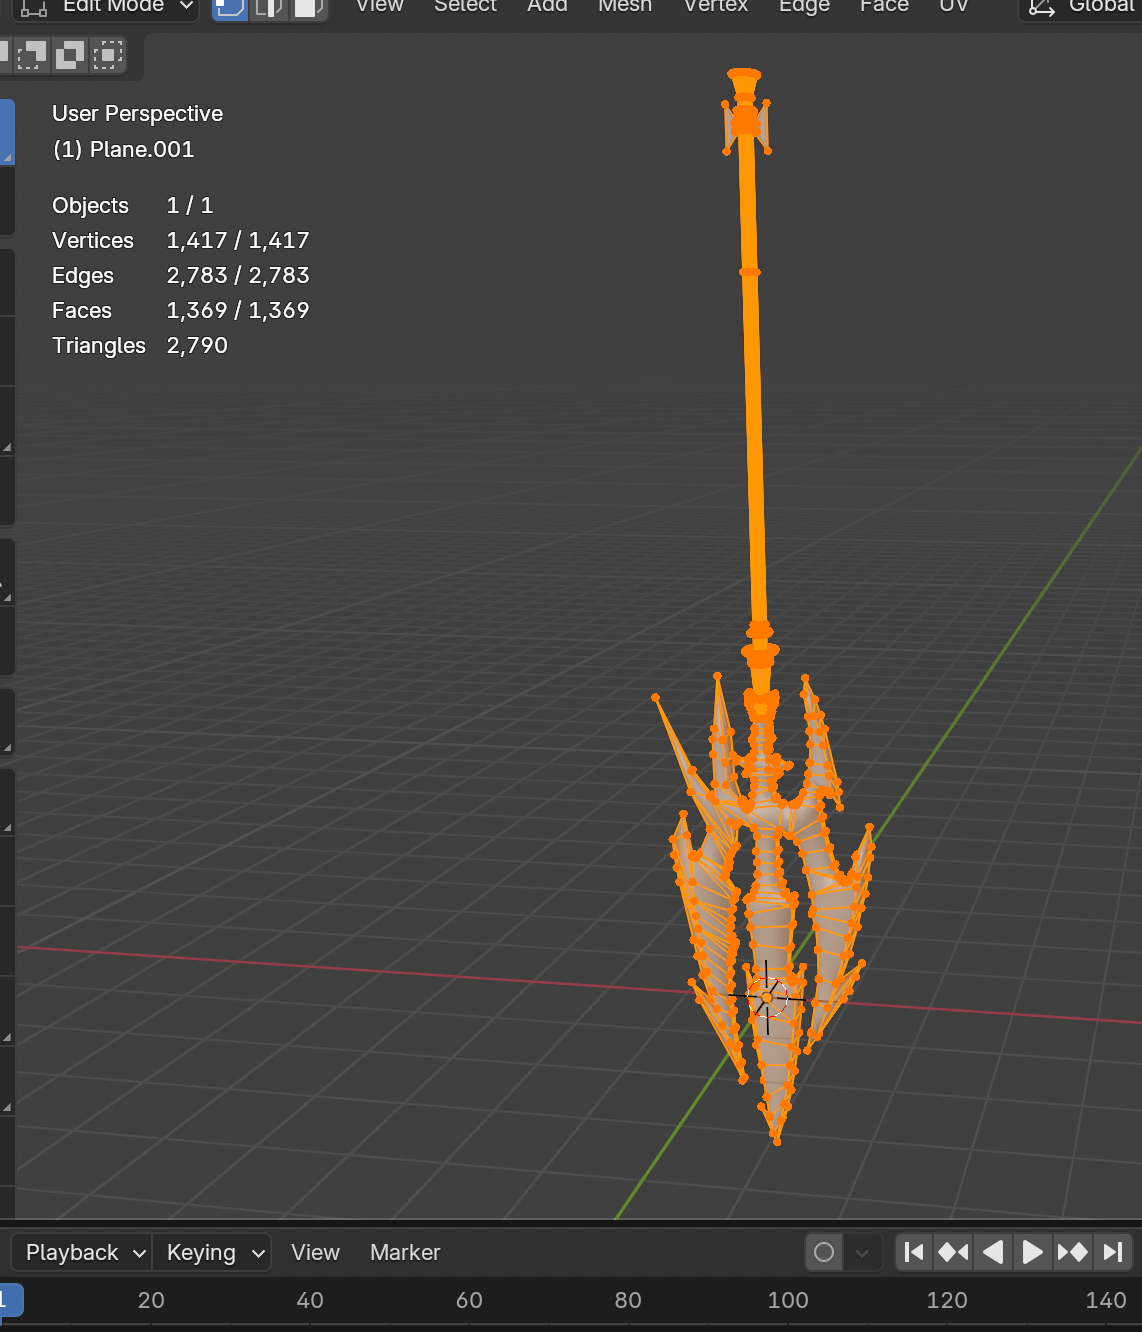Click the Edges count '2,783 / 2,783'
The image size is (1142, 1332).
tap(238, 275)
